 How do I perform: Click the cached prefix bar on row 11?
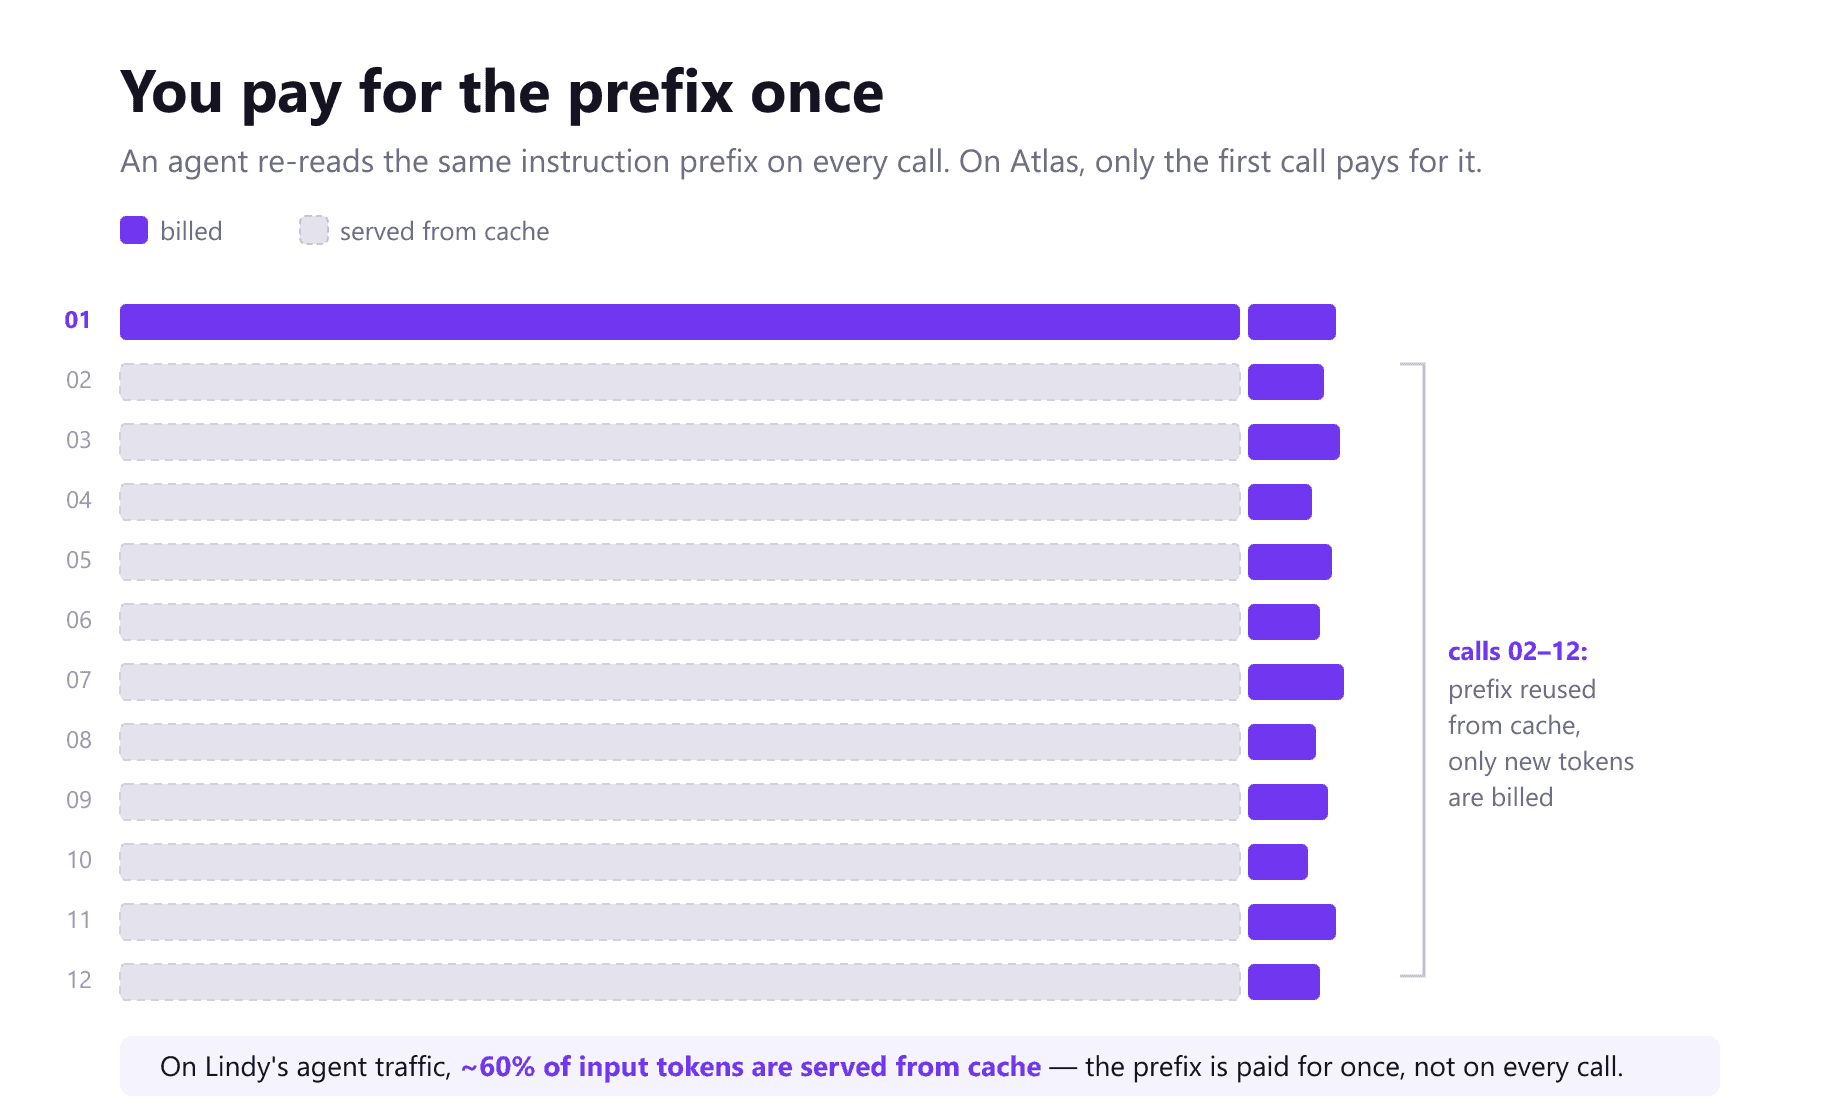[680, 922]
